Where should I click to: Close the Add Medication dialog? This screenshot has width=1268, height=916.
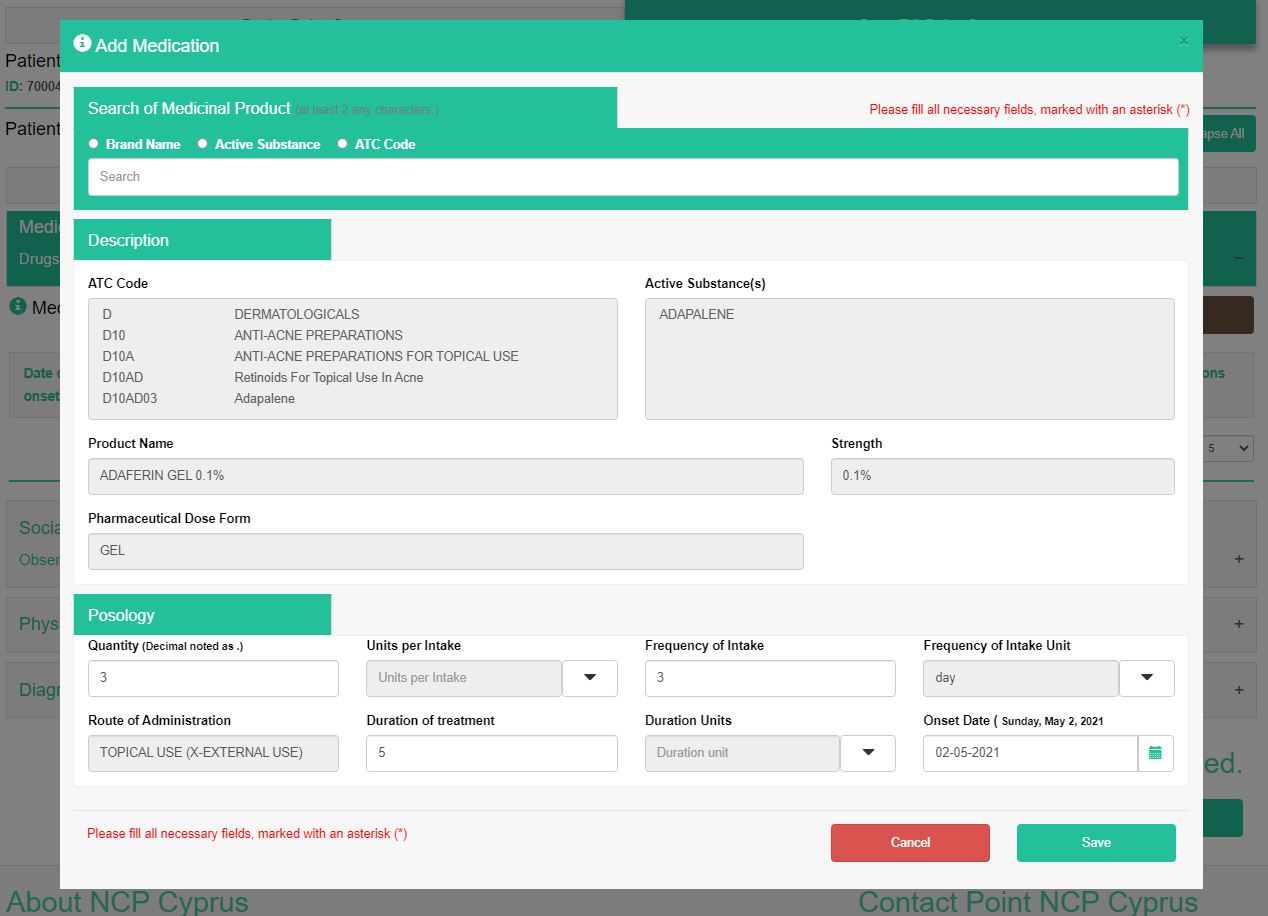(x=1183, y=41)
